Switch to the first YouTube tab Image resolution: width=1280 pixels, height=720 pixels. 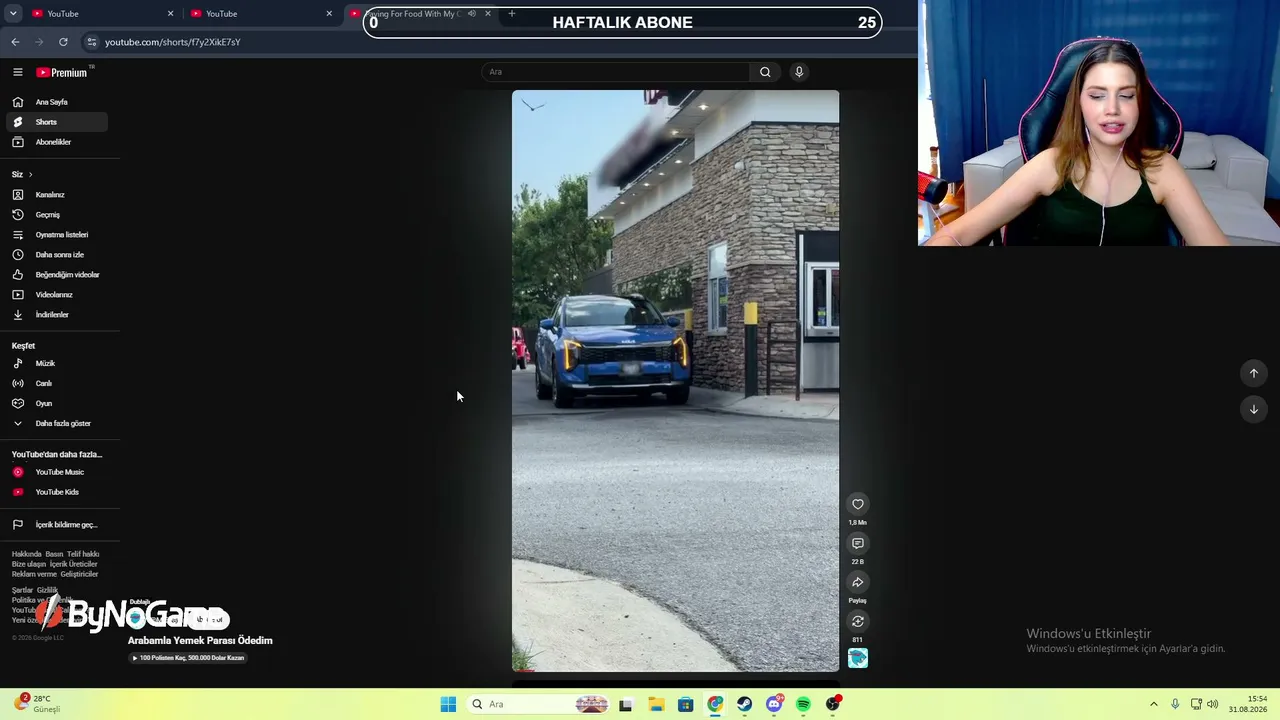pos(100,14)
